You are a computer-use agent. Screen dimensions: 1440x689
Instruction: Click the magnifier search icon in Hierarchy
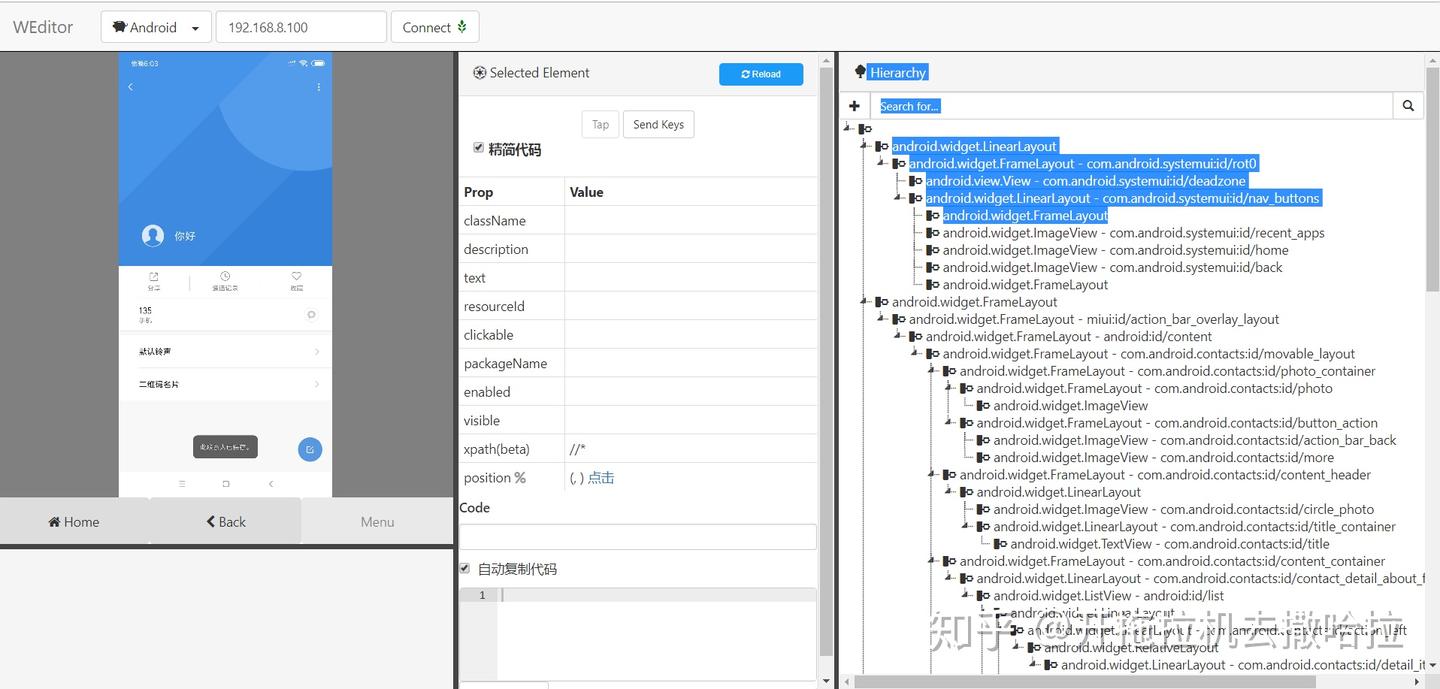(x=1408, y=106)
